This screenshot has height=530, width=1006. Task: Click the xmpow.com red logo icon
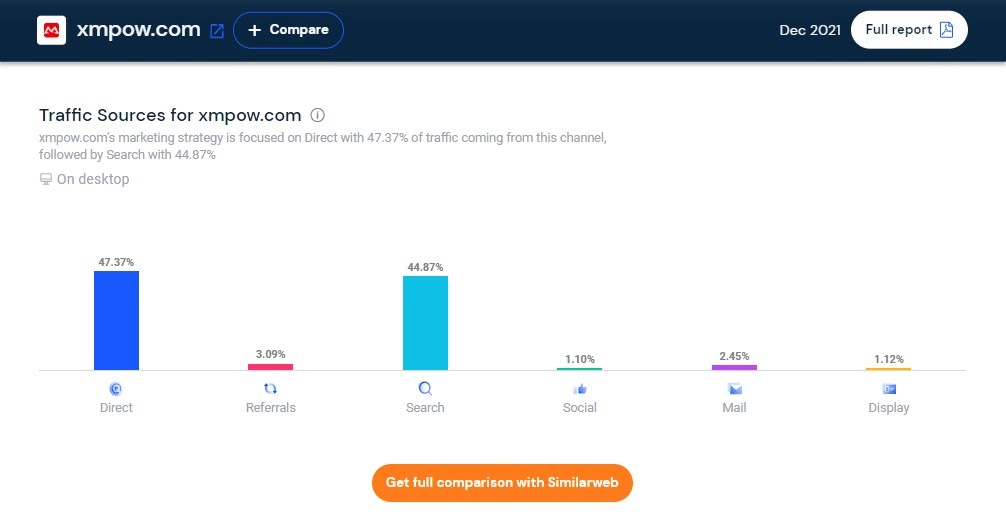[51, 30]
